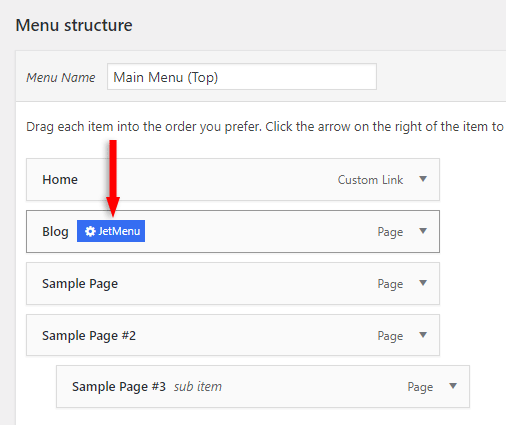Expand the Blog menu item arrow

coord(423,231)
